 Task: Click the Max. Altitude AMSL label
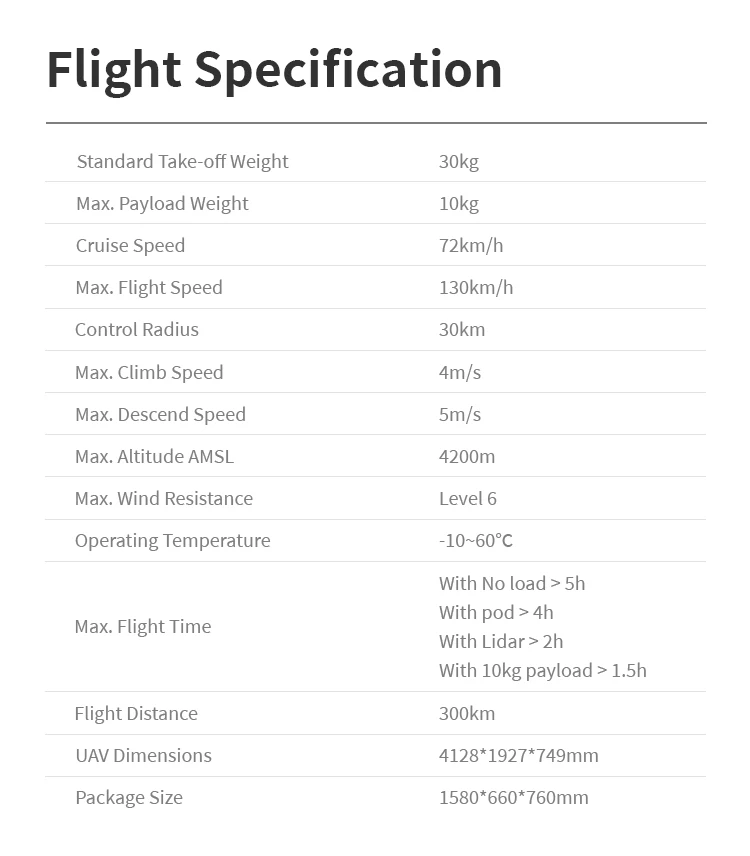(x=154, y=457)
